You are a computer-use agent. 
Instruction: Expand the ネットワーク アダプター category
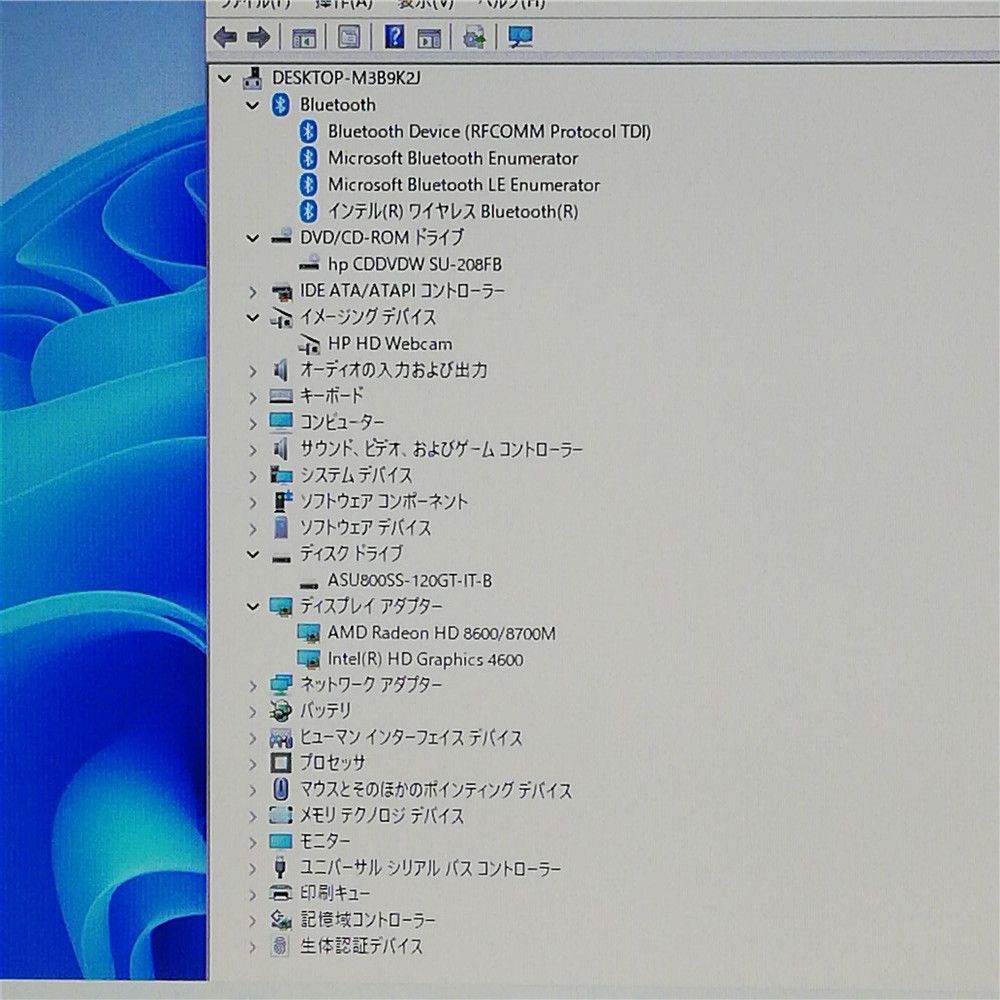[x=253, y=686]
